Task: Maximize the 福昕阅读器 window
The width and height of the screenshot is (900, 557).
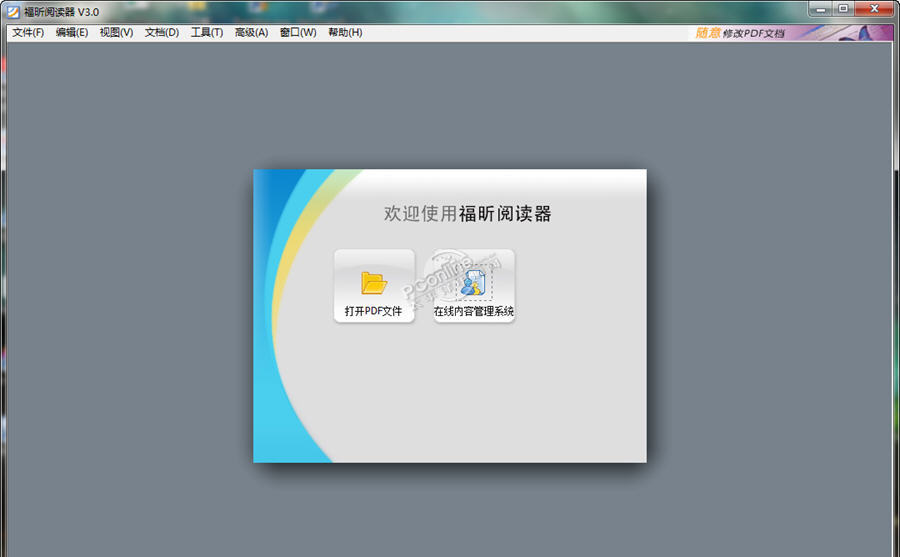Action: 843,9
